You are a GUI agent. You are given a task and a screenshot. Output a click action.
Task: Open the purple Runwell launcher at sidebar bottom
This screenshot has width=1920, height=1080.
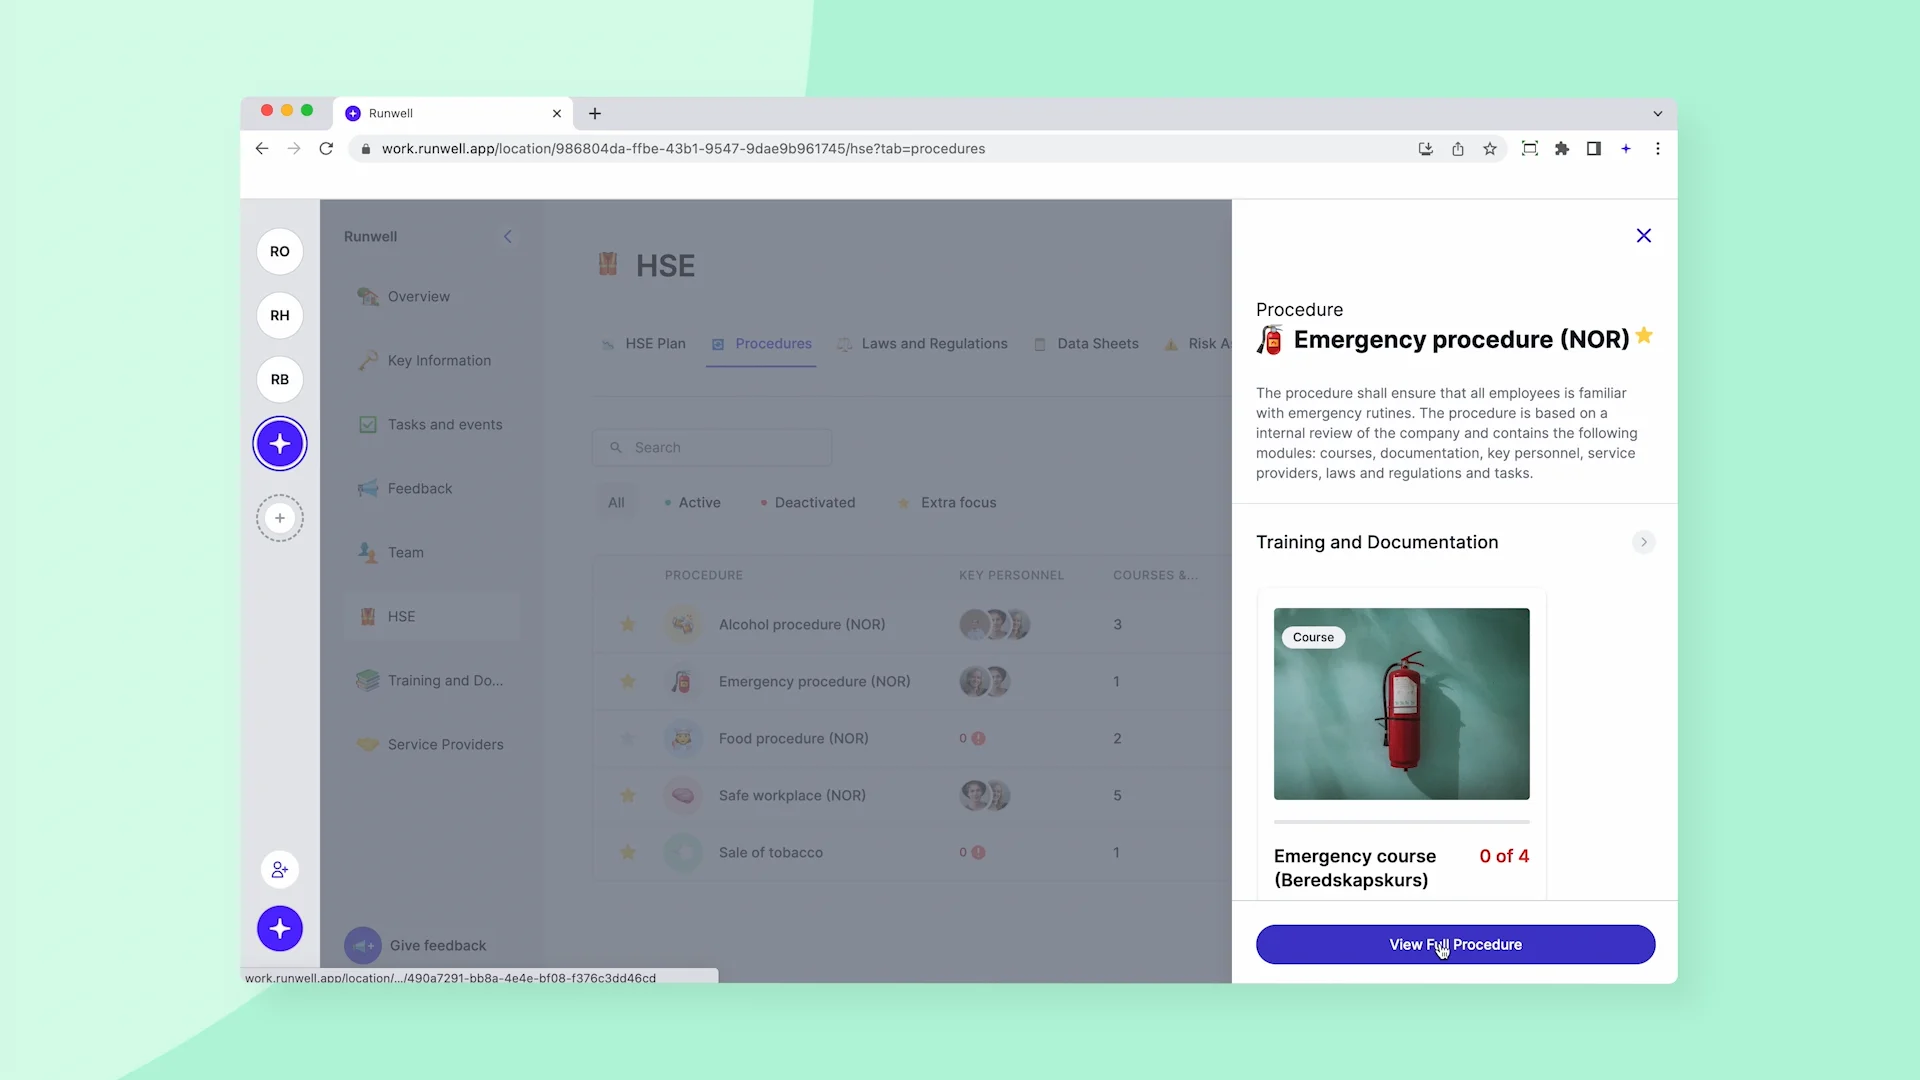[x=280, y=929]
